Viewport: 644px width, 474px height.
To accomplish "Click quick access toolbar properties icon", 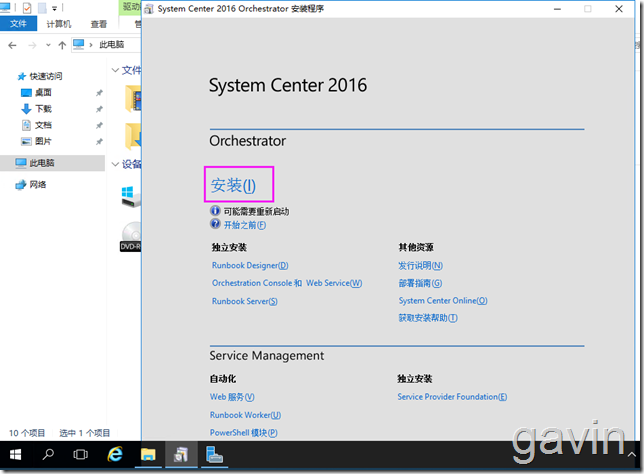I will 27,8.
